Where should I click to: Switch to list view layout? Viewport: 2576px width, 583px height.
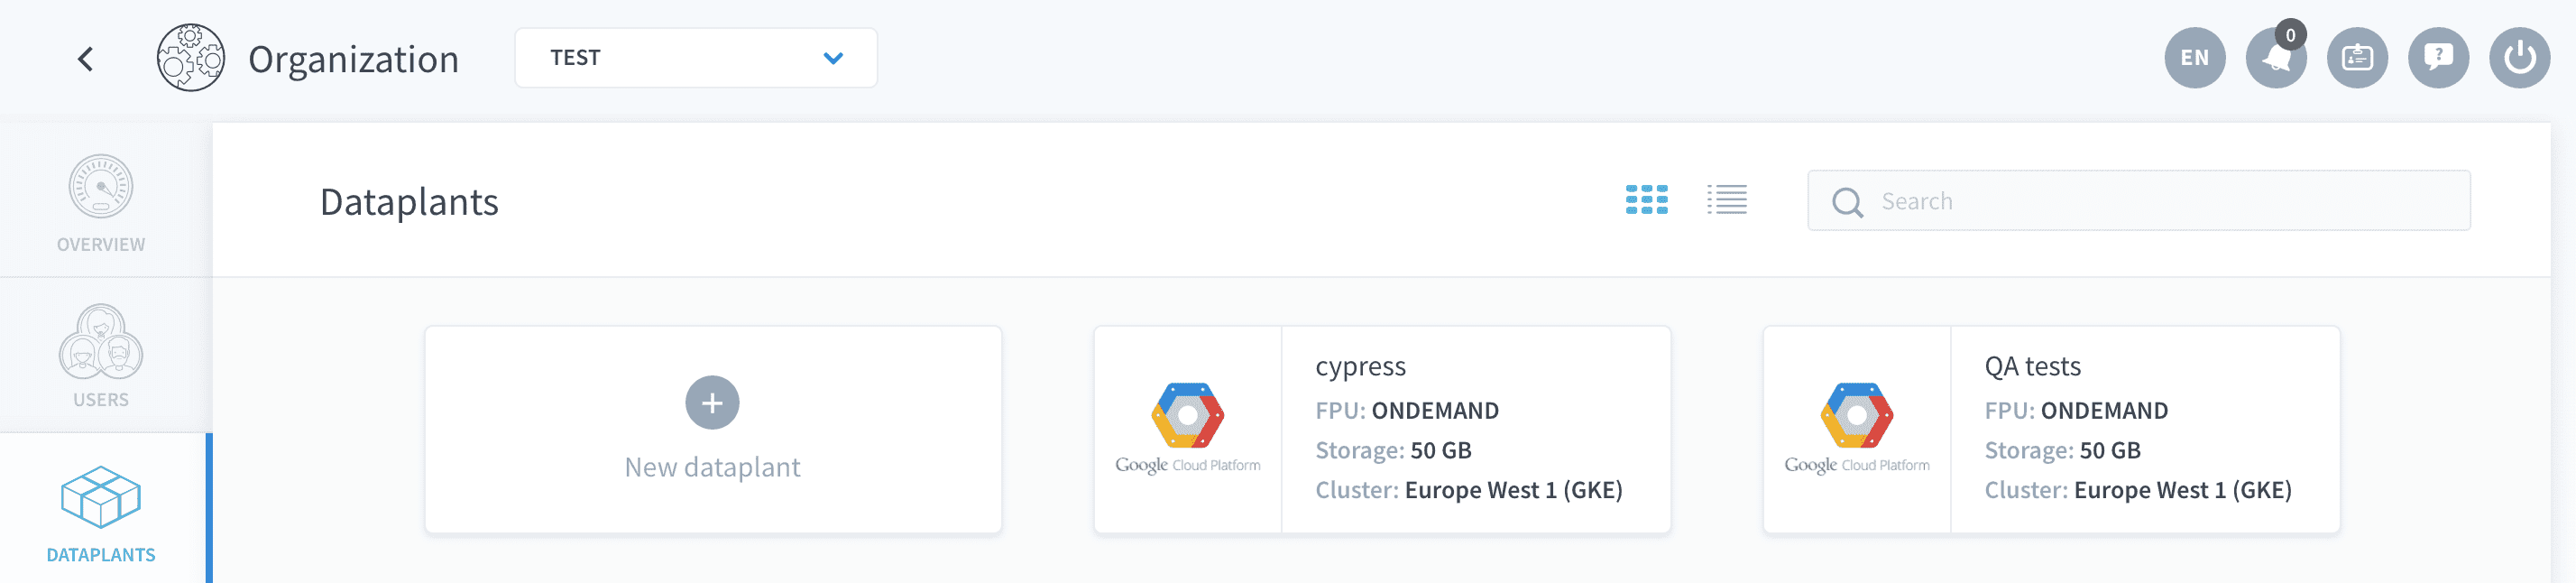pos(1727,200)
